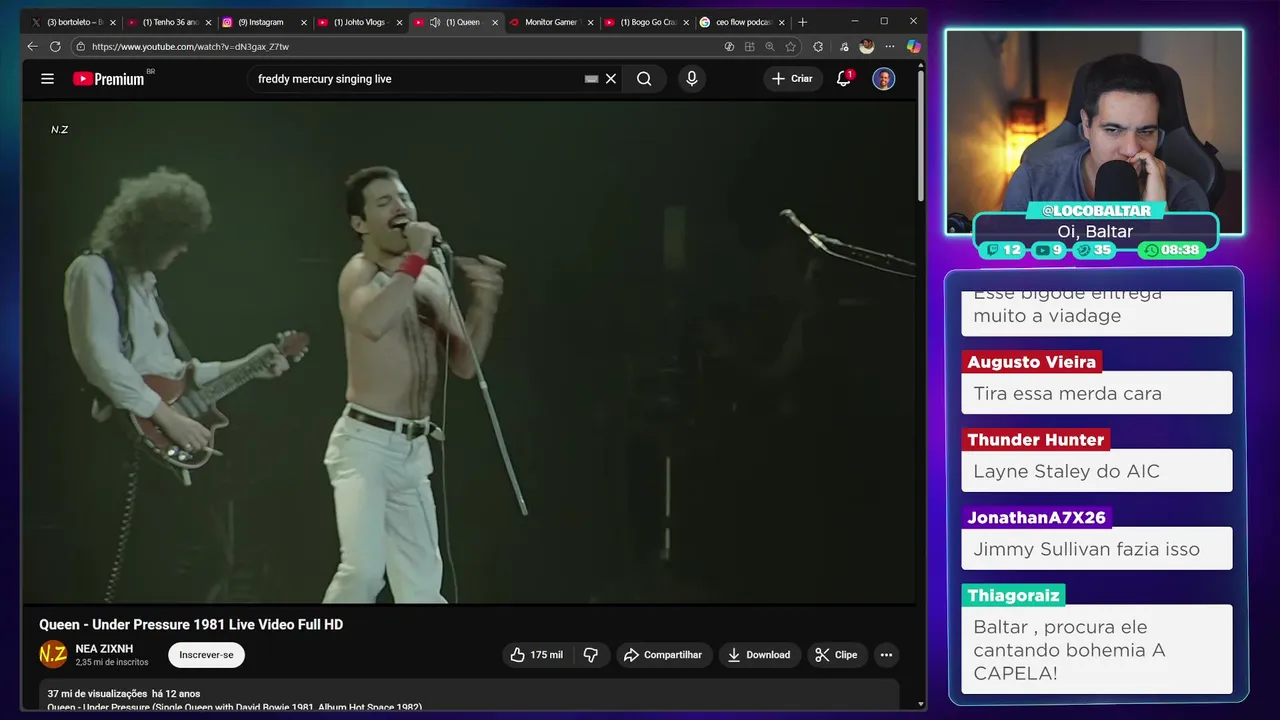Reload the browser page

tap(55, 46)
